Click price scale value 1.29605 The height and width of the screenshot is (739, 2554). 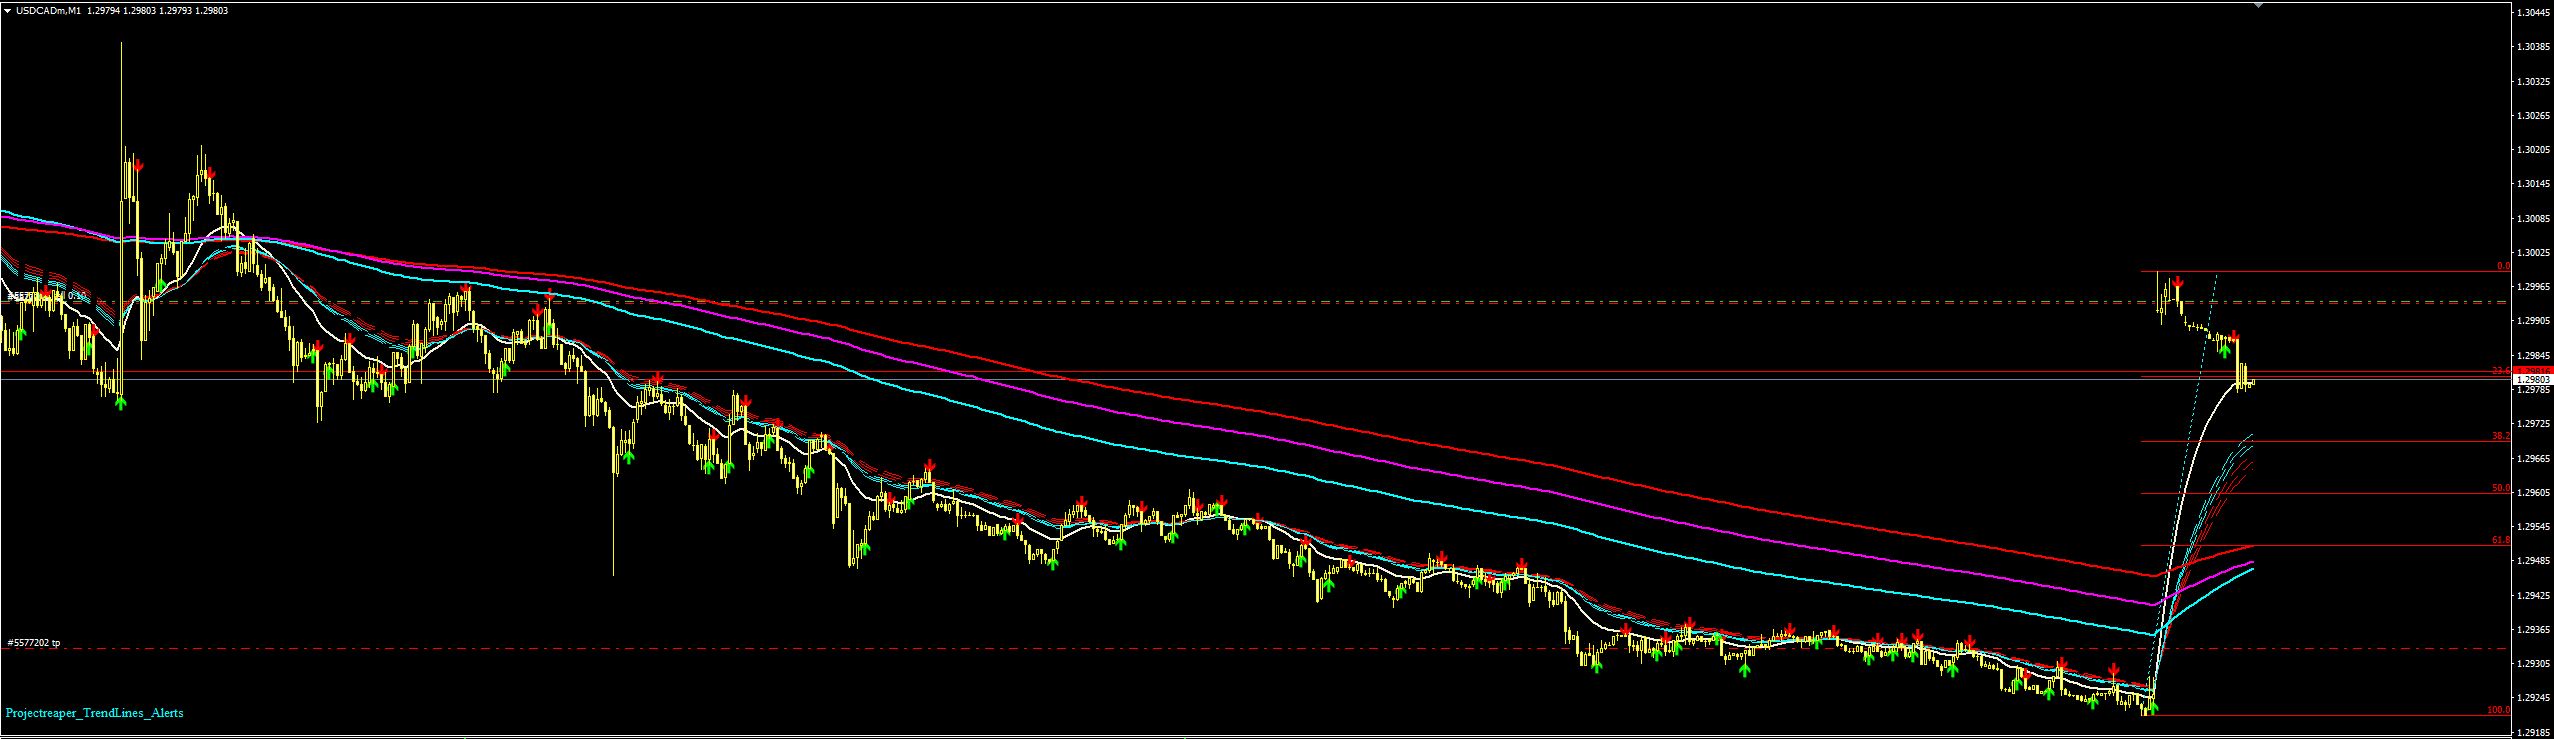(x=2531, y=493)
